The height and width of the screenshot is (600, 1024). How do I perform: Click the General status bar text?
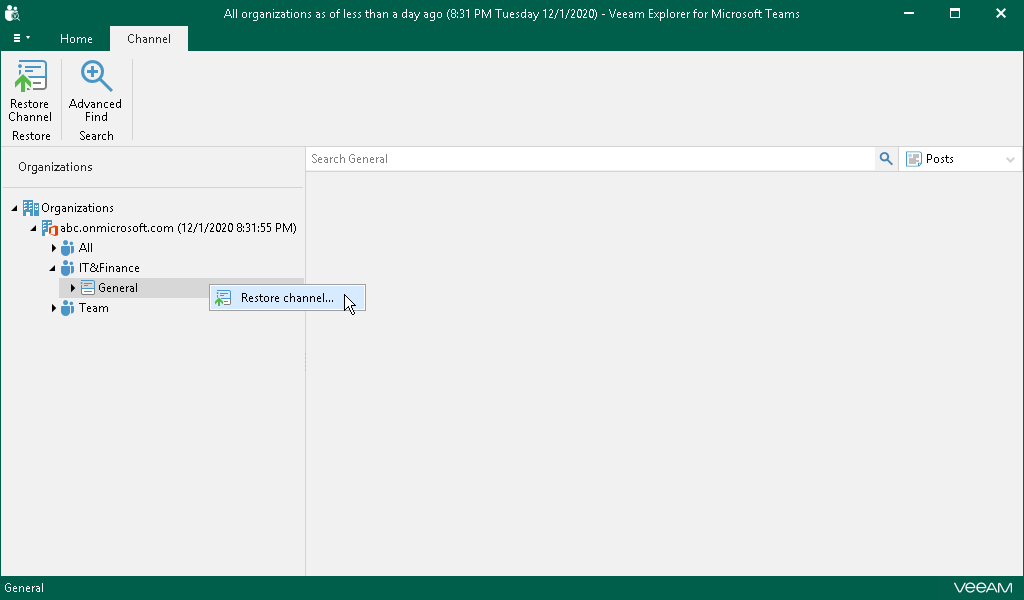(x=24, y=588)
